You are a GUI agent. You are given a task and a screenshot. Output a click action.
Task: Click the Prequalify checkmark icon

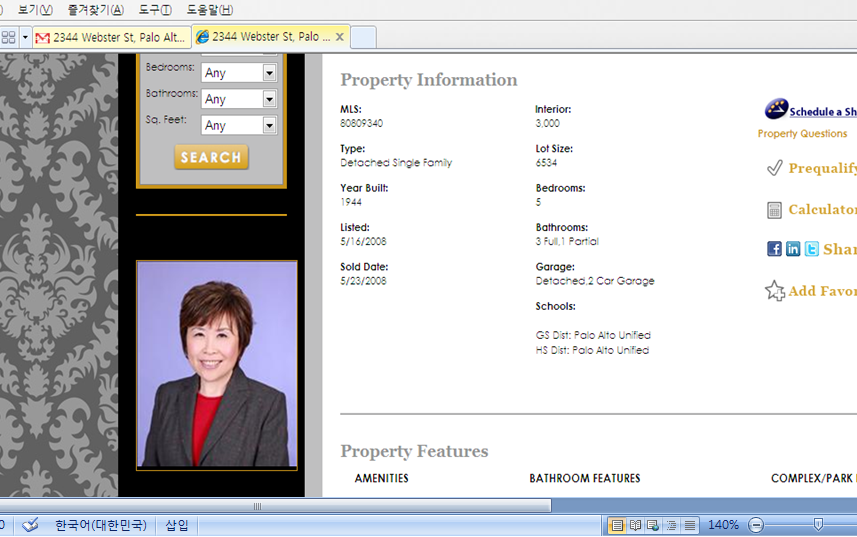click(774, 168)
